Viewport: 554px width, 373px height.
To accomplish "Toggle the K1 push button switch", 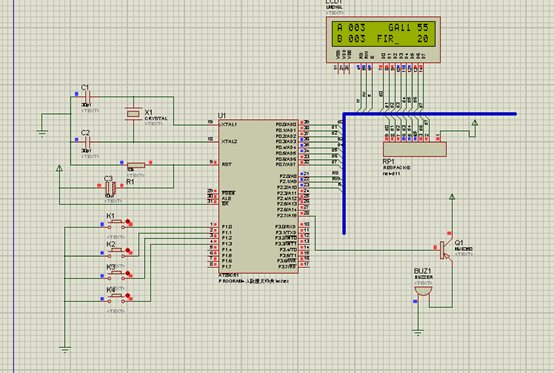I will pyautogui.click(x=117, y=224).
